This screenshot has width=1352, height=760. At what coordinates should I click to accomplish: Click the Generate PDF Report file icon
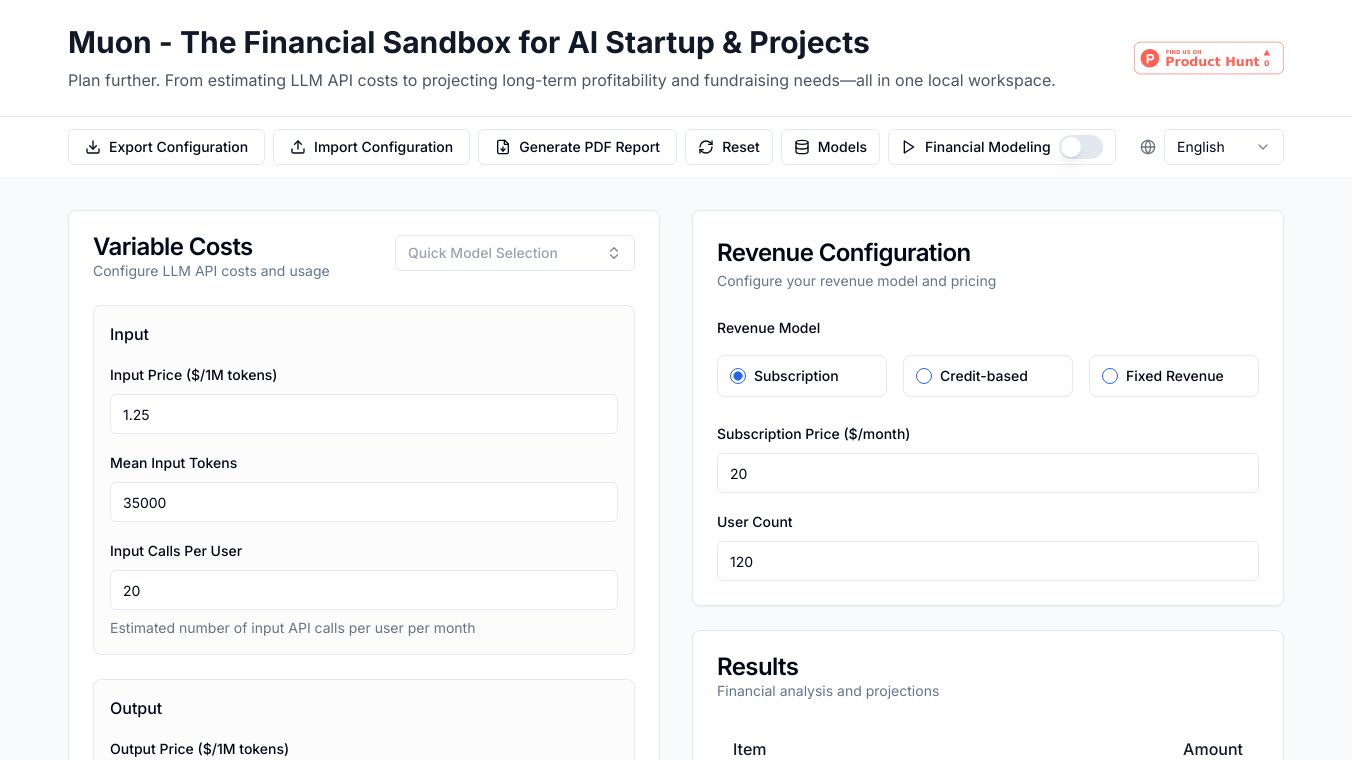click(x=503, y=147)
